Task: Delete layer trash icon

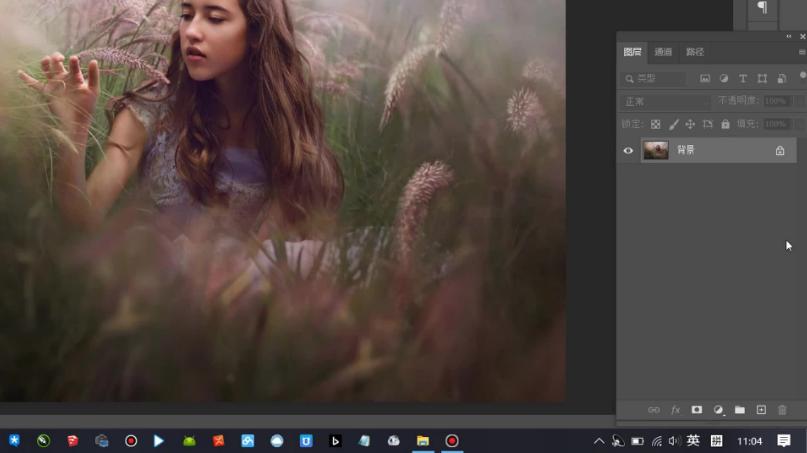Action: point(782,410)
